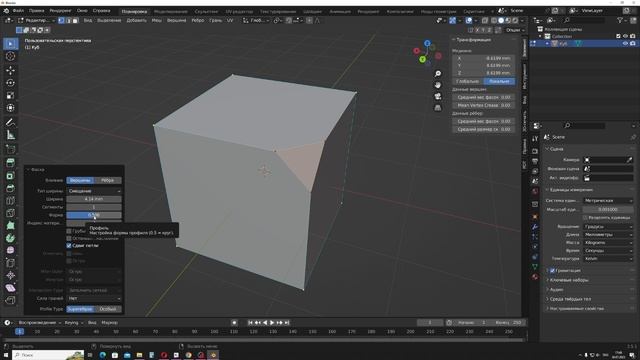Choose the 'Superellipse' profile type

pyautogui.click(x=80, y=309)
